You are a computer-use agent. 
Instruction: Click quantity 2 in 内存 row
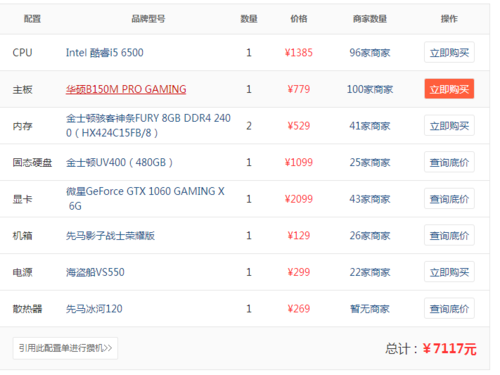[249, 126]
